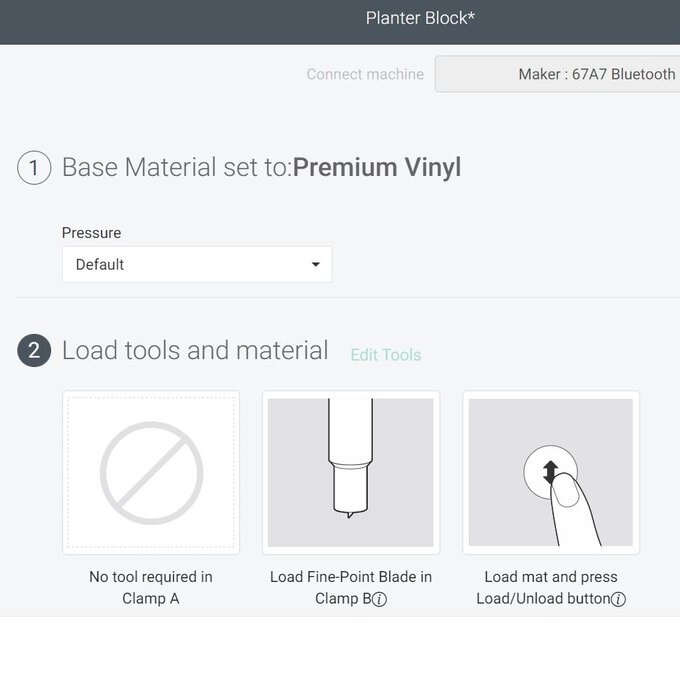Image resolution: width=680 pixels, height=680 pixels.
Task: Click the Connect machine label
Action: 365,74
